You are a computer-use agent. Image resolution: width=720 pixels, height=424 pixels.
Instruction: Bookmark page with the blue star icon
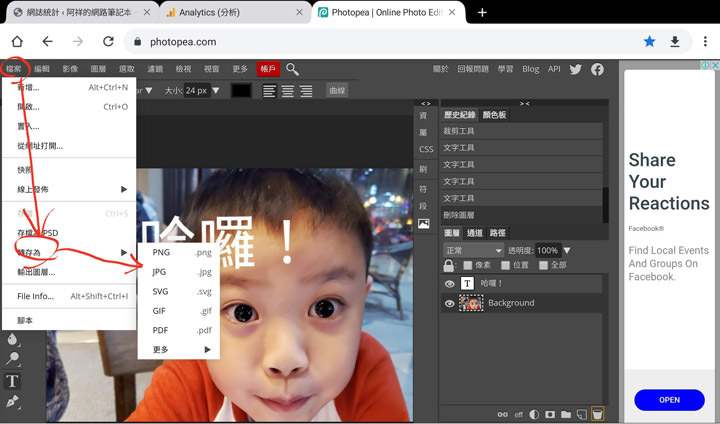649,42
